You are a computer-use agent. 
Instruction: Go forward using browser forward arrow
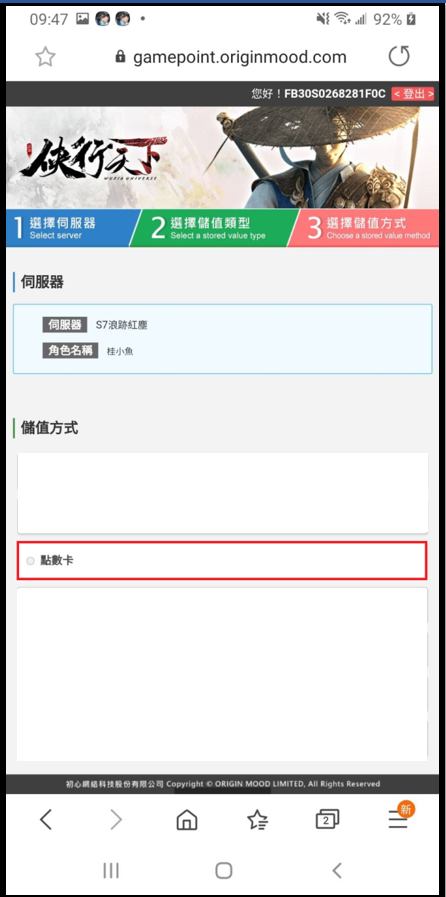click(x=116, y=820)
